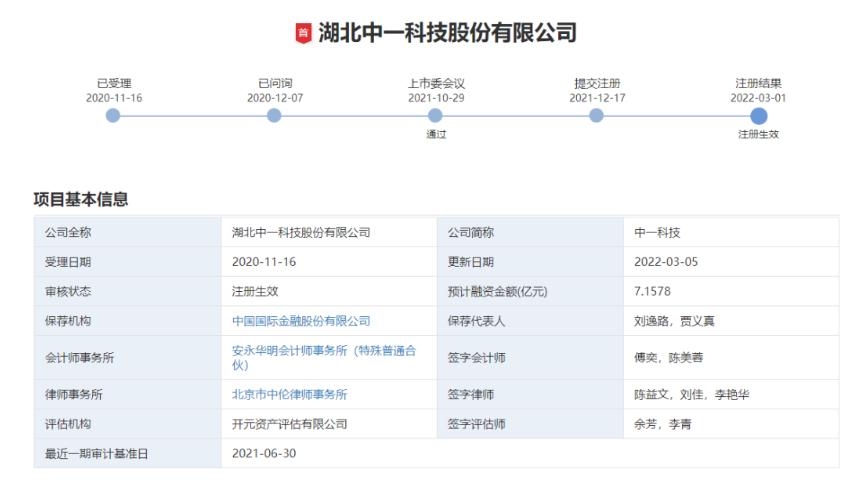Click the 签字律师 label cell
The width and height of the screenshot is (867, 485).
pos(530,394)
